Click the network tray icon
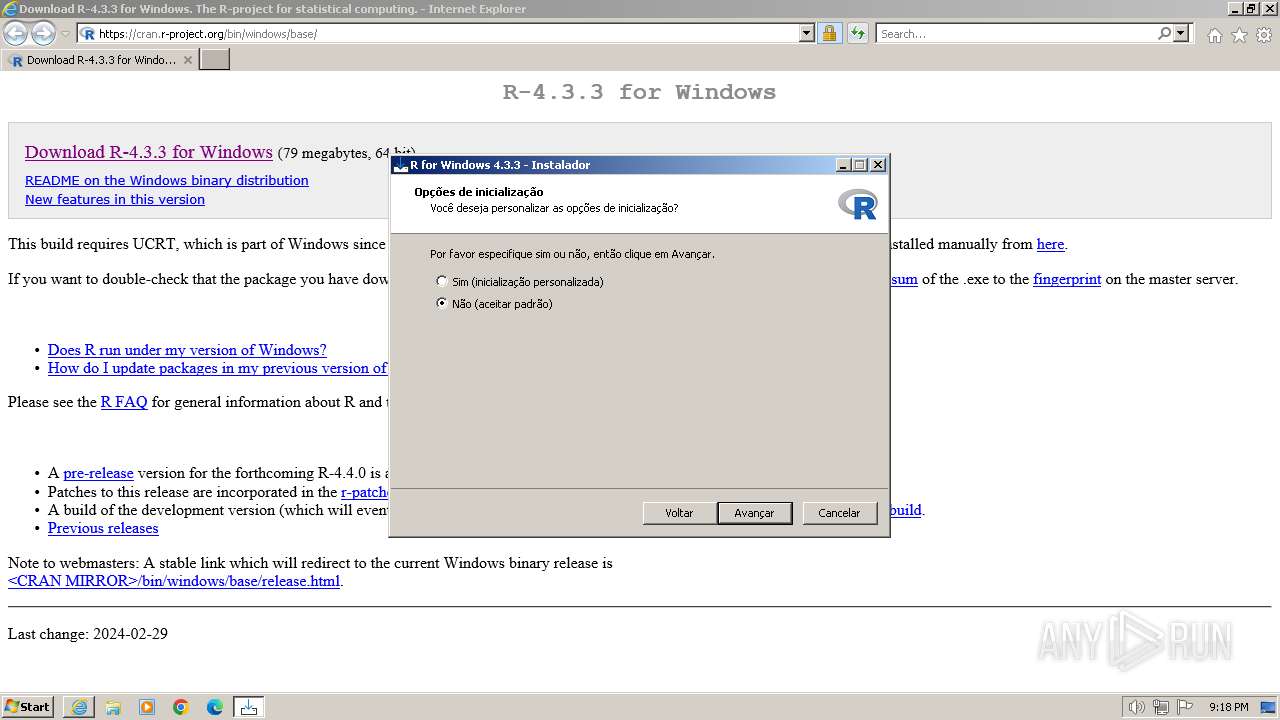 click(1161, 707)
